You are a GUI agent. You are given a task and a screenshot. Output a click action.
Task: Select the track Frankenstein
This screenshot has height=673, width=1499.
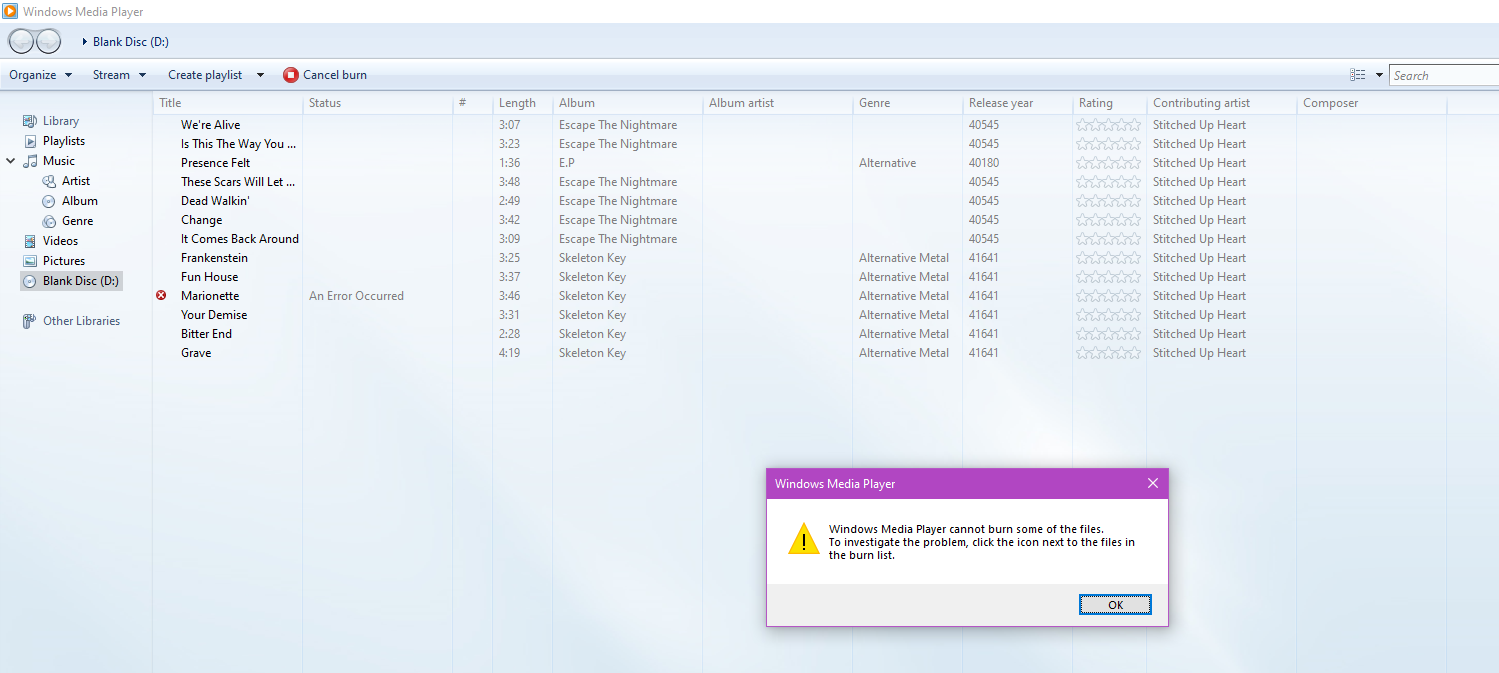tap(214, 258)
